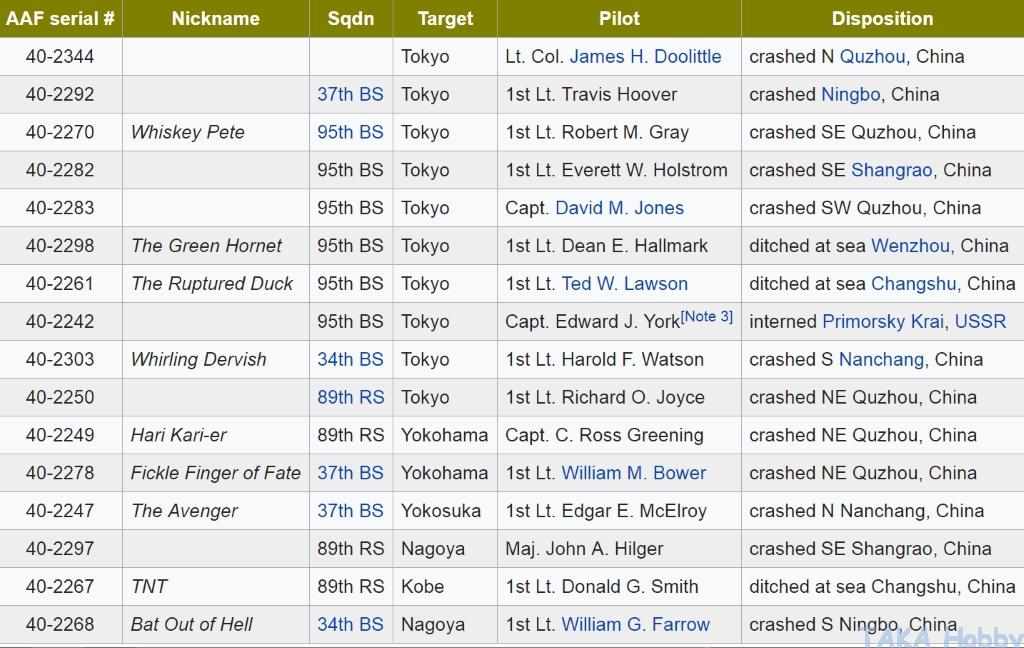Click the Note 3 superscript reference
Screen dimensions: 1024x648
click(707, 316)
